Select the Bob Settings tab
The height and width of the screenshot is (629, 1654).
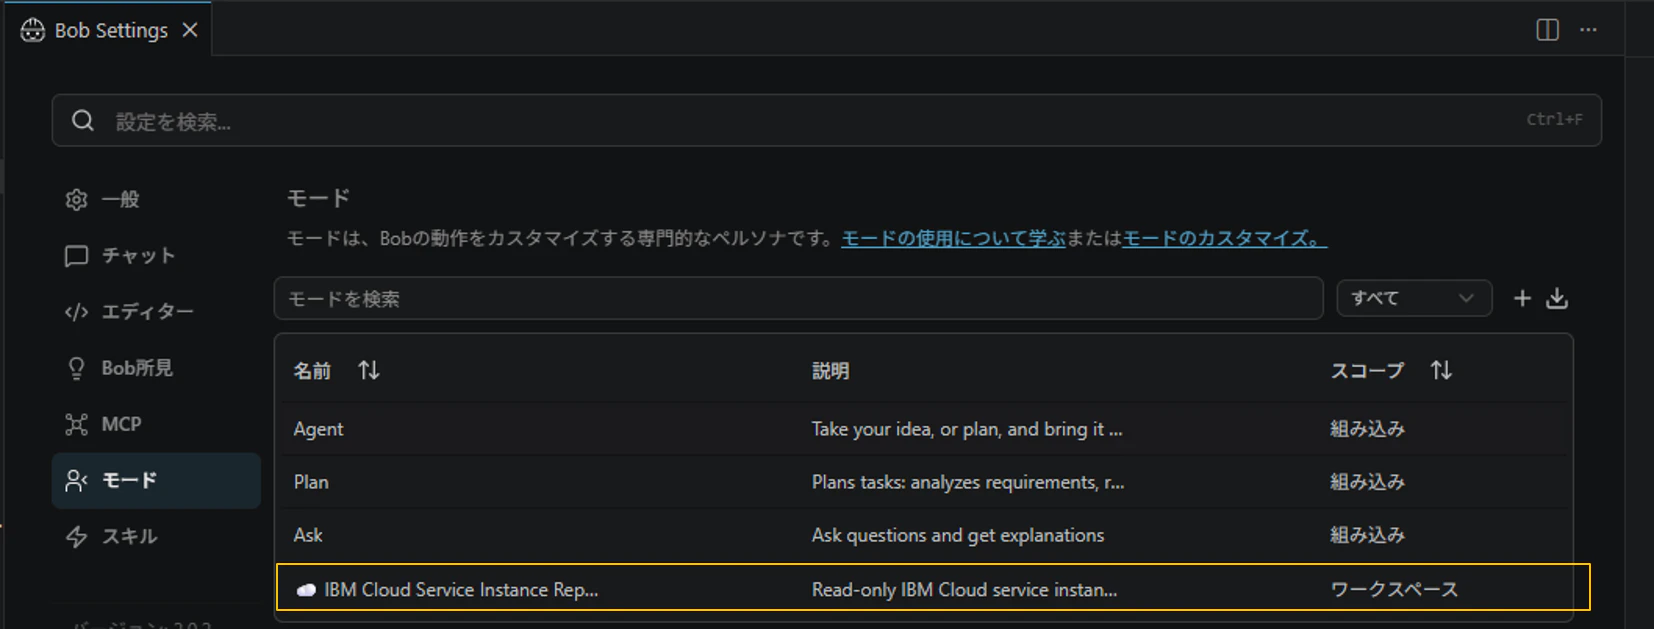point(110,30)
